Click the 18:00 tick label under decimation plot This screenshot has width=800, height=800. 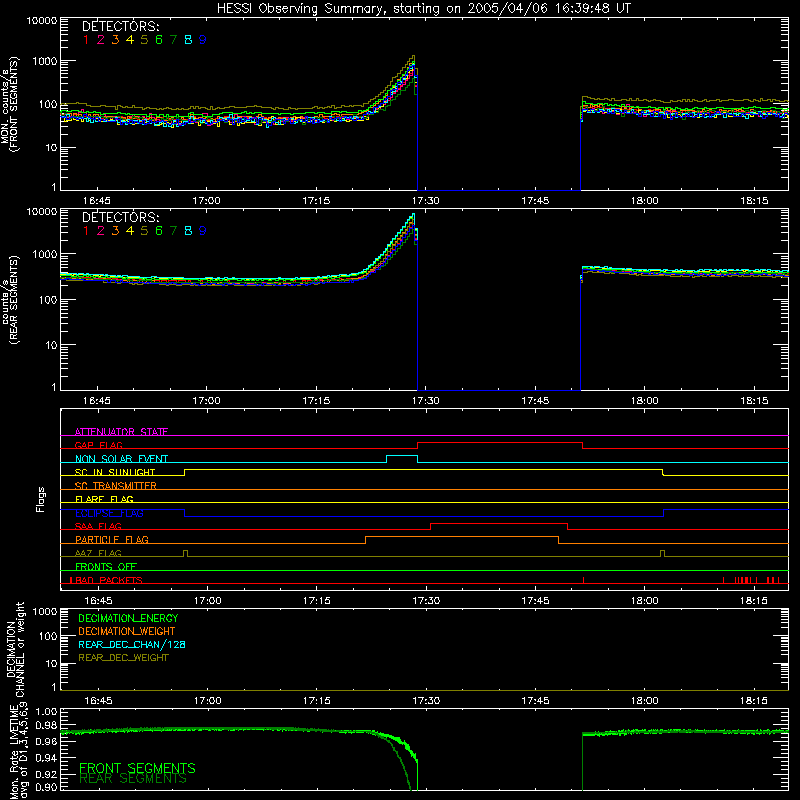(x=644, y=701)
